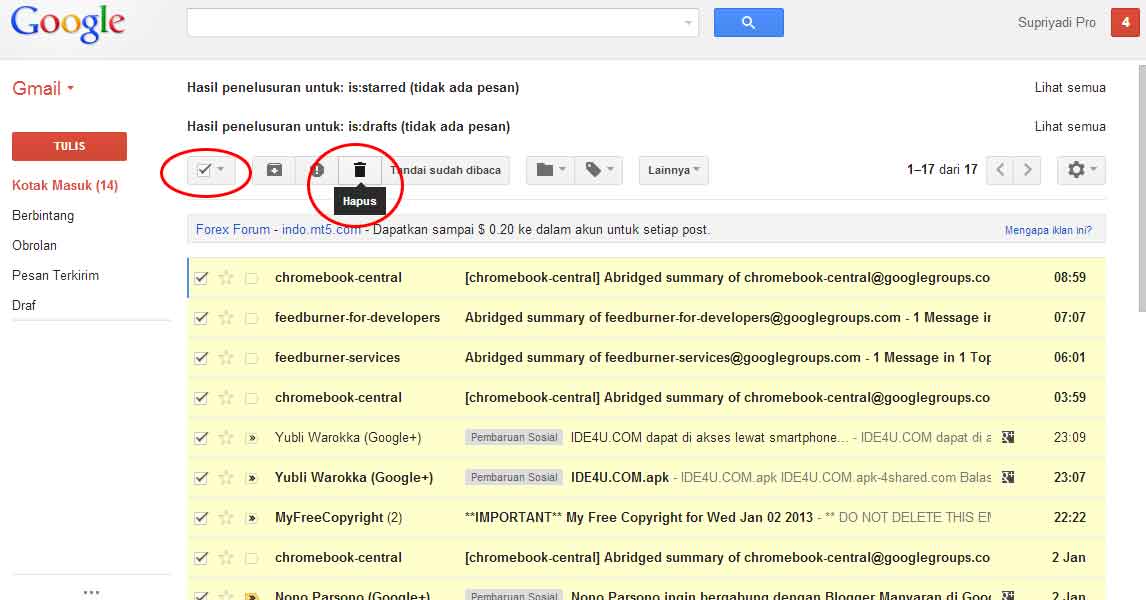
Task: Expand the search options arrow
Action: pyautogui.click(x=688, y=23)
